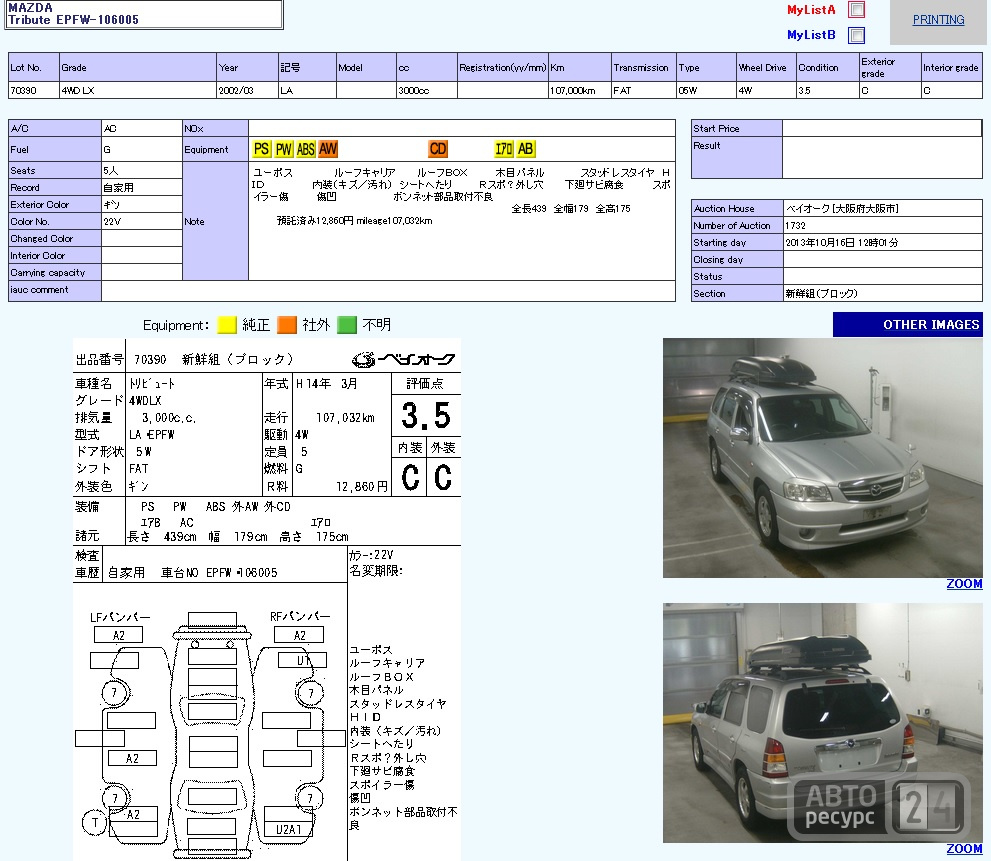This screenshot has width=991, height=861.
Task: Click the Km value 107,000km
Action: [x=573, y=90]
